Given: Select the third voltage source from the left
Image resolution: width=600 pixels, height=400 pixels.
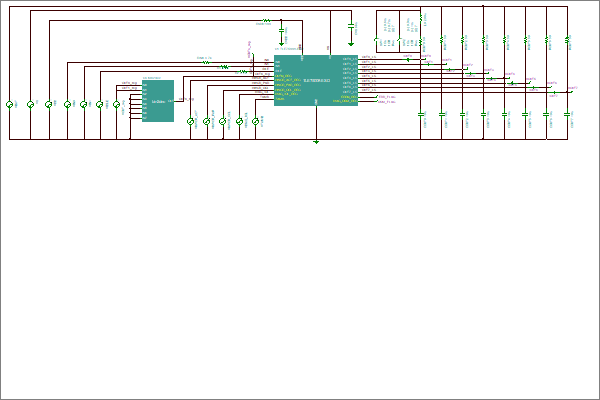Looking at the screenshot, I should (49, 104).
